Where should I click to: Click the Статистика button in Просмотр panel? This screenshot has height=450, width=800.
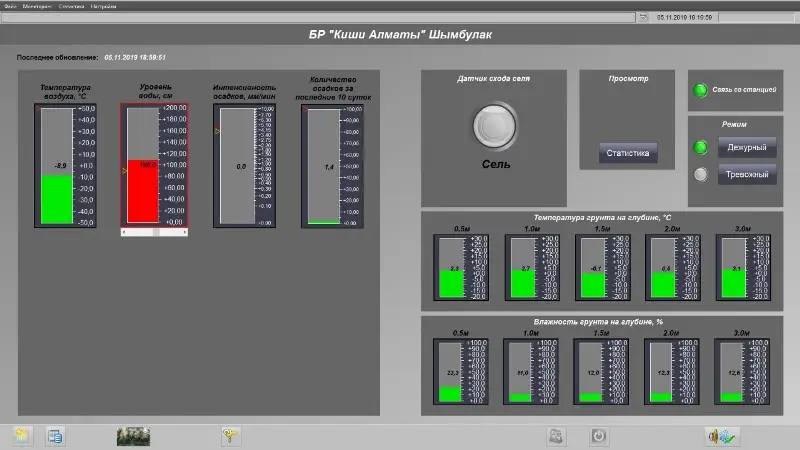point(628,153)
